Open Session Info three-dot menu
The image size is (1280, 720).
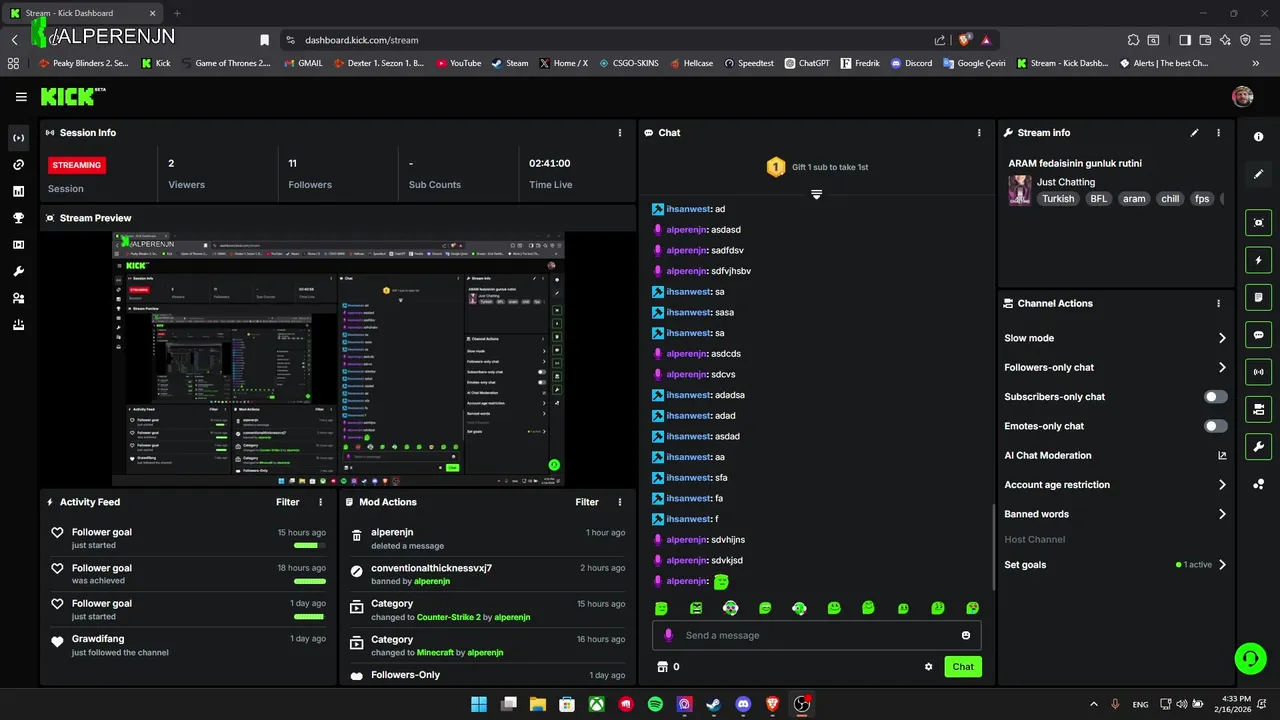tap(620, 132)
